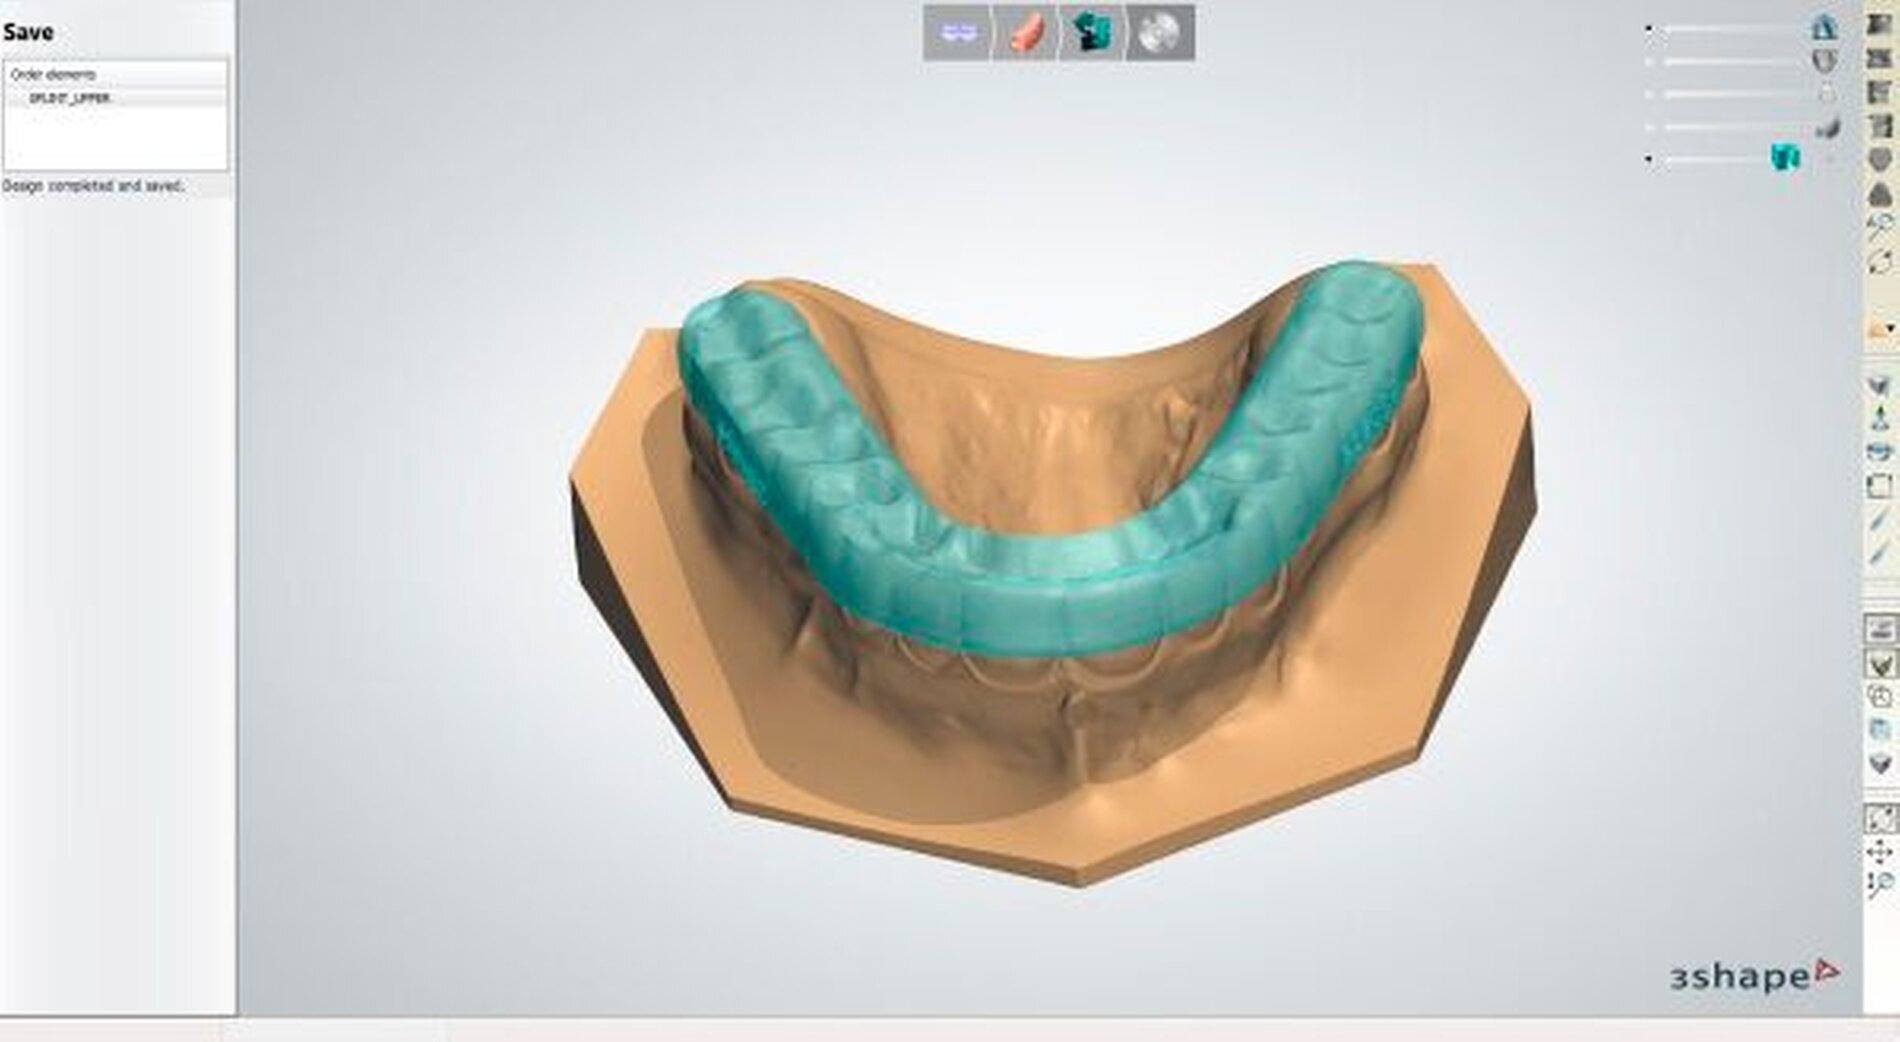The image size is (1900, 1042).
Task: Toggle visibility dot beside the top opacity slider
Action: point(1649,29)
